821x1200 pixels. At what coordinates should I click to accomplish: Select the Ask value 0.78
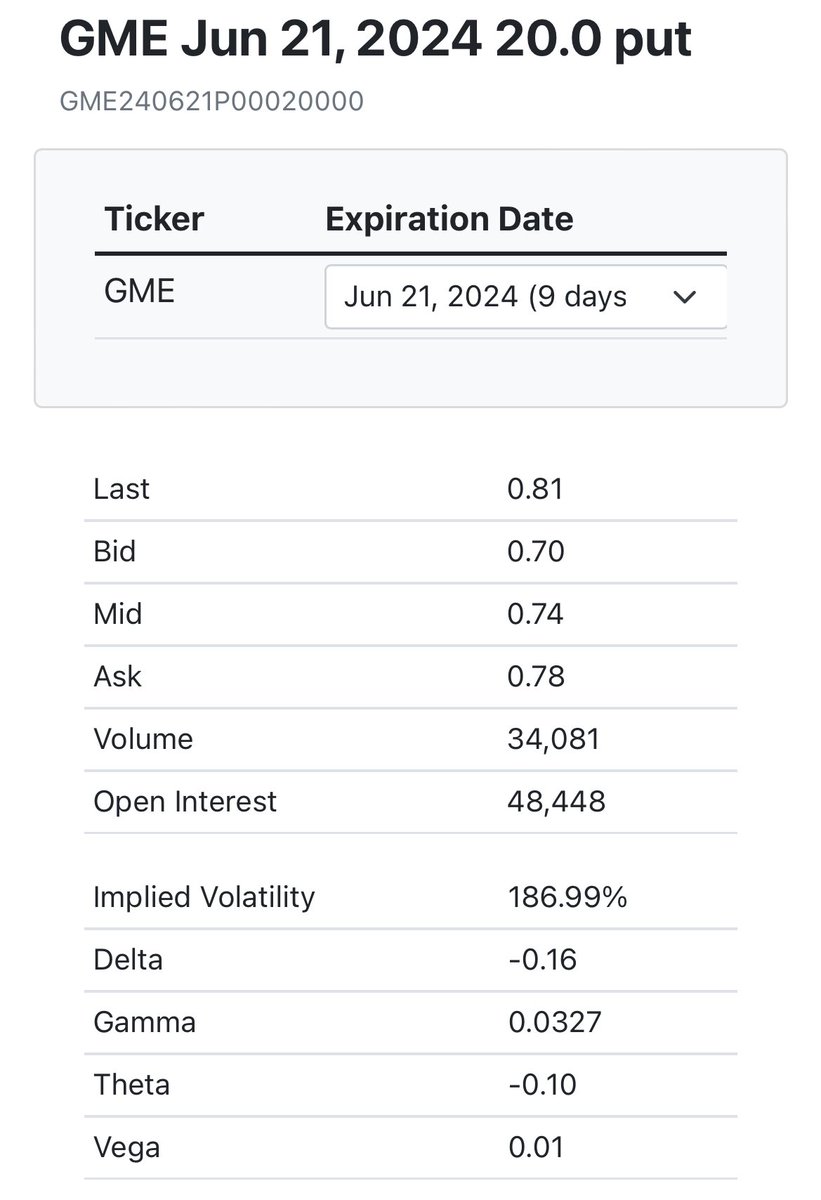pyautogui.click(x=536, y=676)
